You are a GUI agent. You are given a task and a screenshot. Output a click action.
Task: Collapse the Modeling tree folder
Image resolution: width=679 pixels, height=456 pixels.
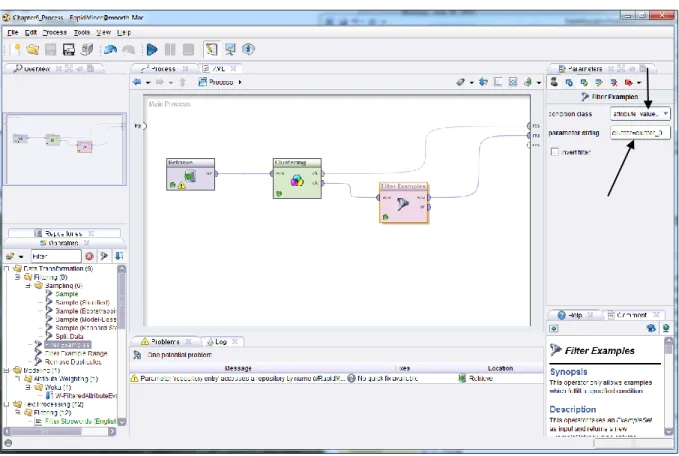6,370
